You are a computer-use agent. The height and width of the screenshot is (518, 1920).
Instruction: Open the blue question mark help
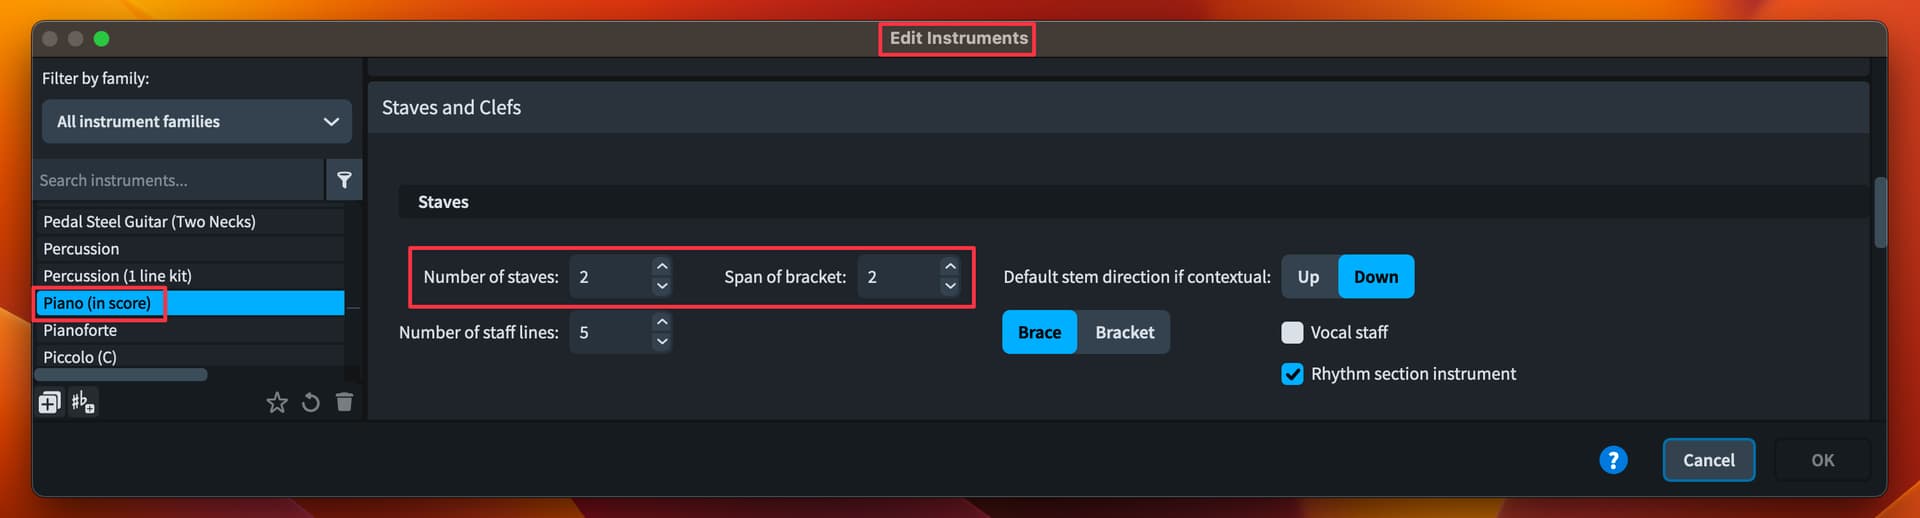coord(1613,460)
